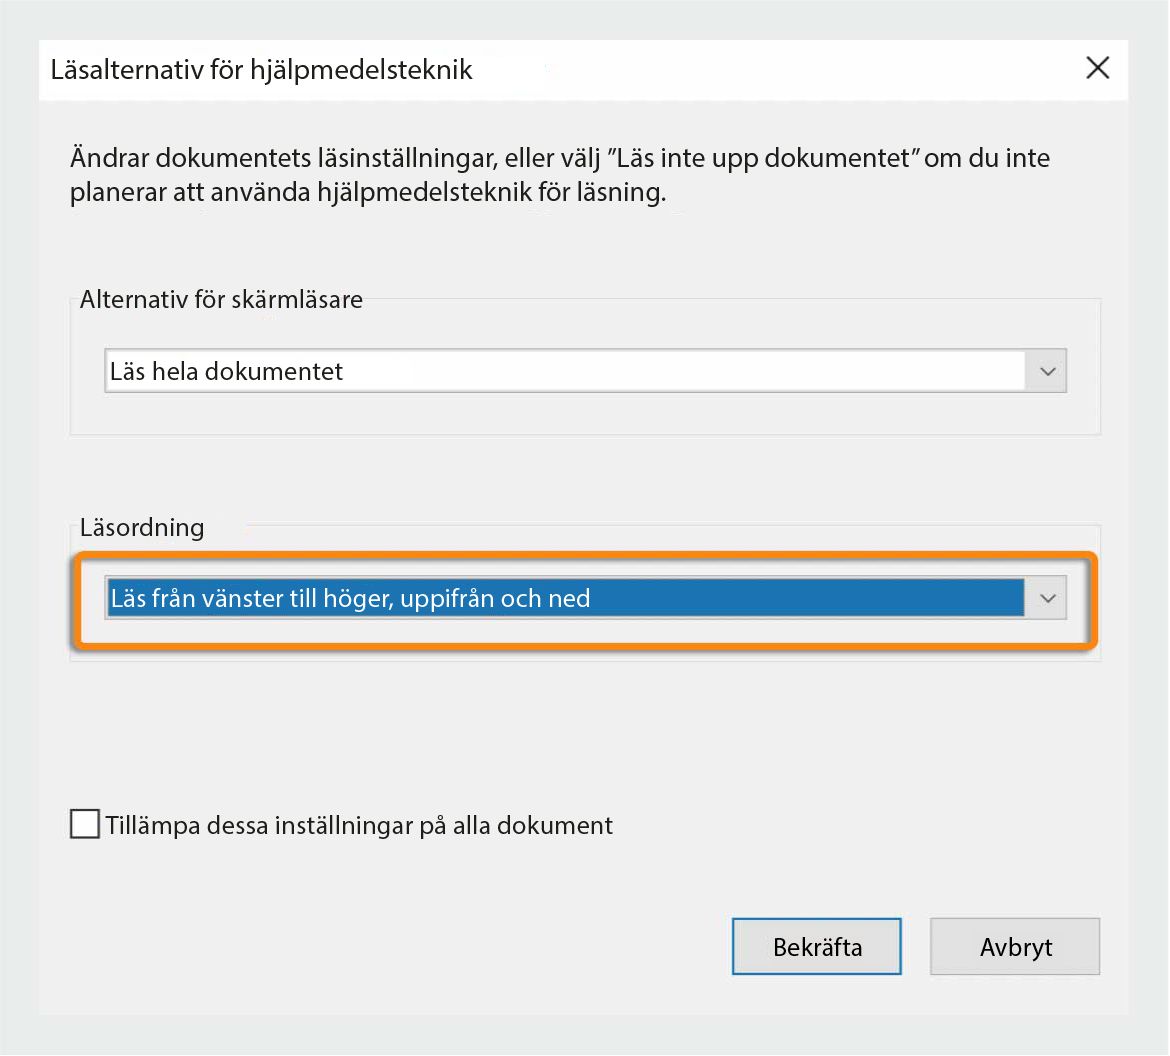Viewport: 1170px width, 1056px height.
Task: Click the dialog title 'Läsalternativ för hjälpmedelsteknik'
Action: click(x=261, y=70)
